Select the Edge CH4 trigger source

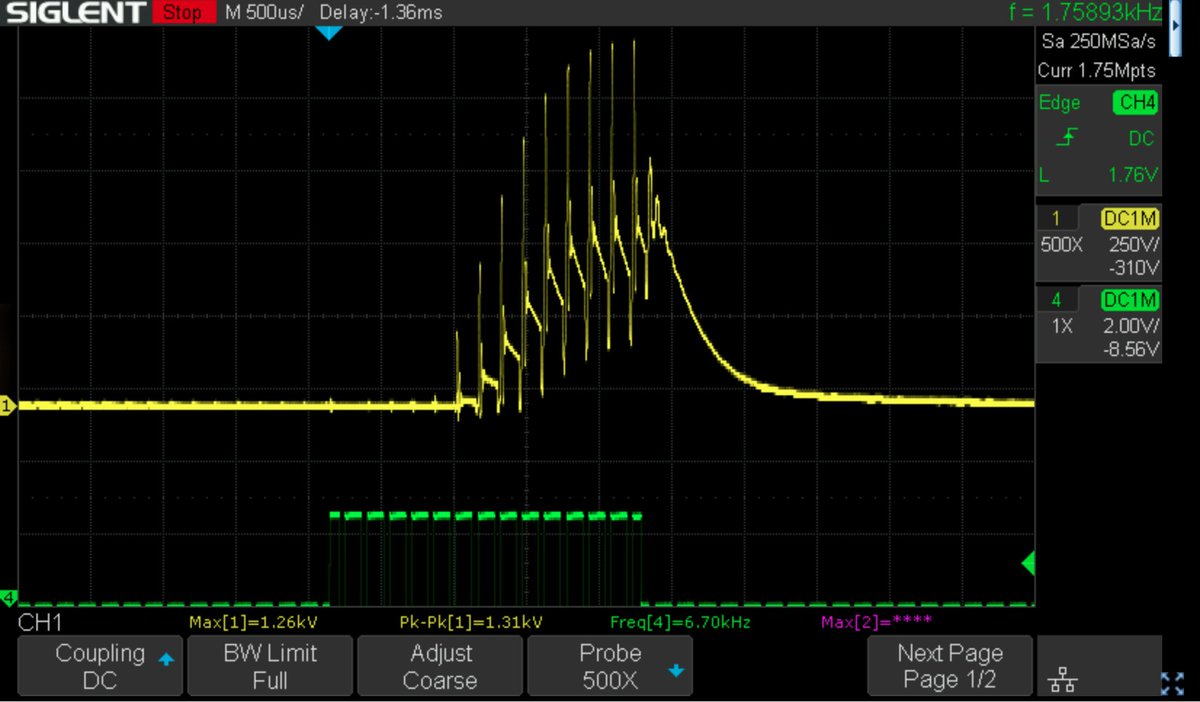(x=1135, y=102)
